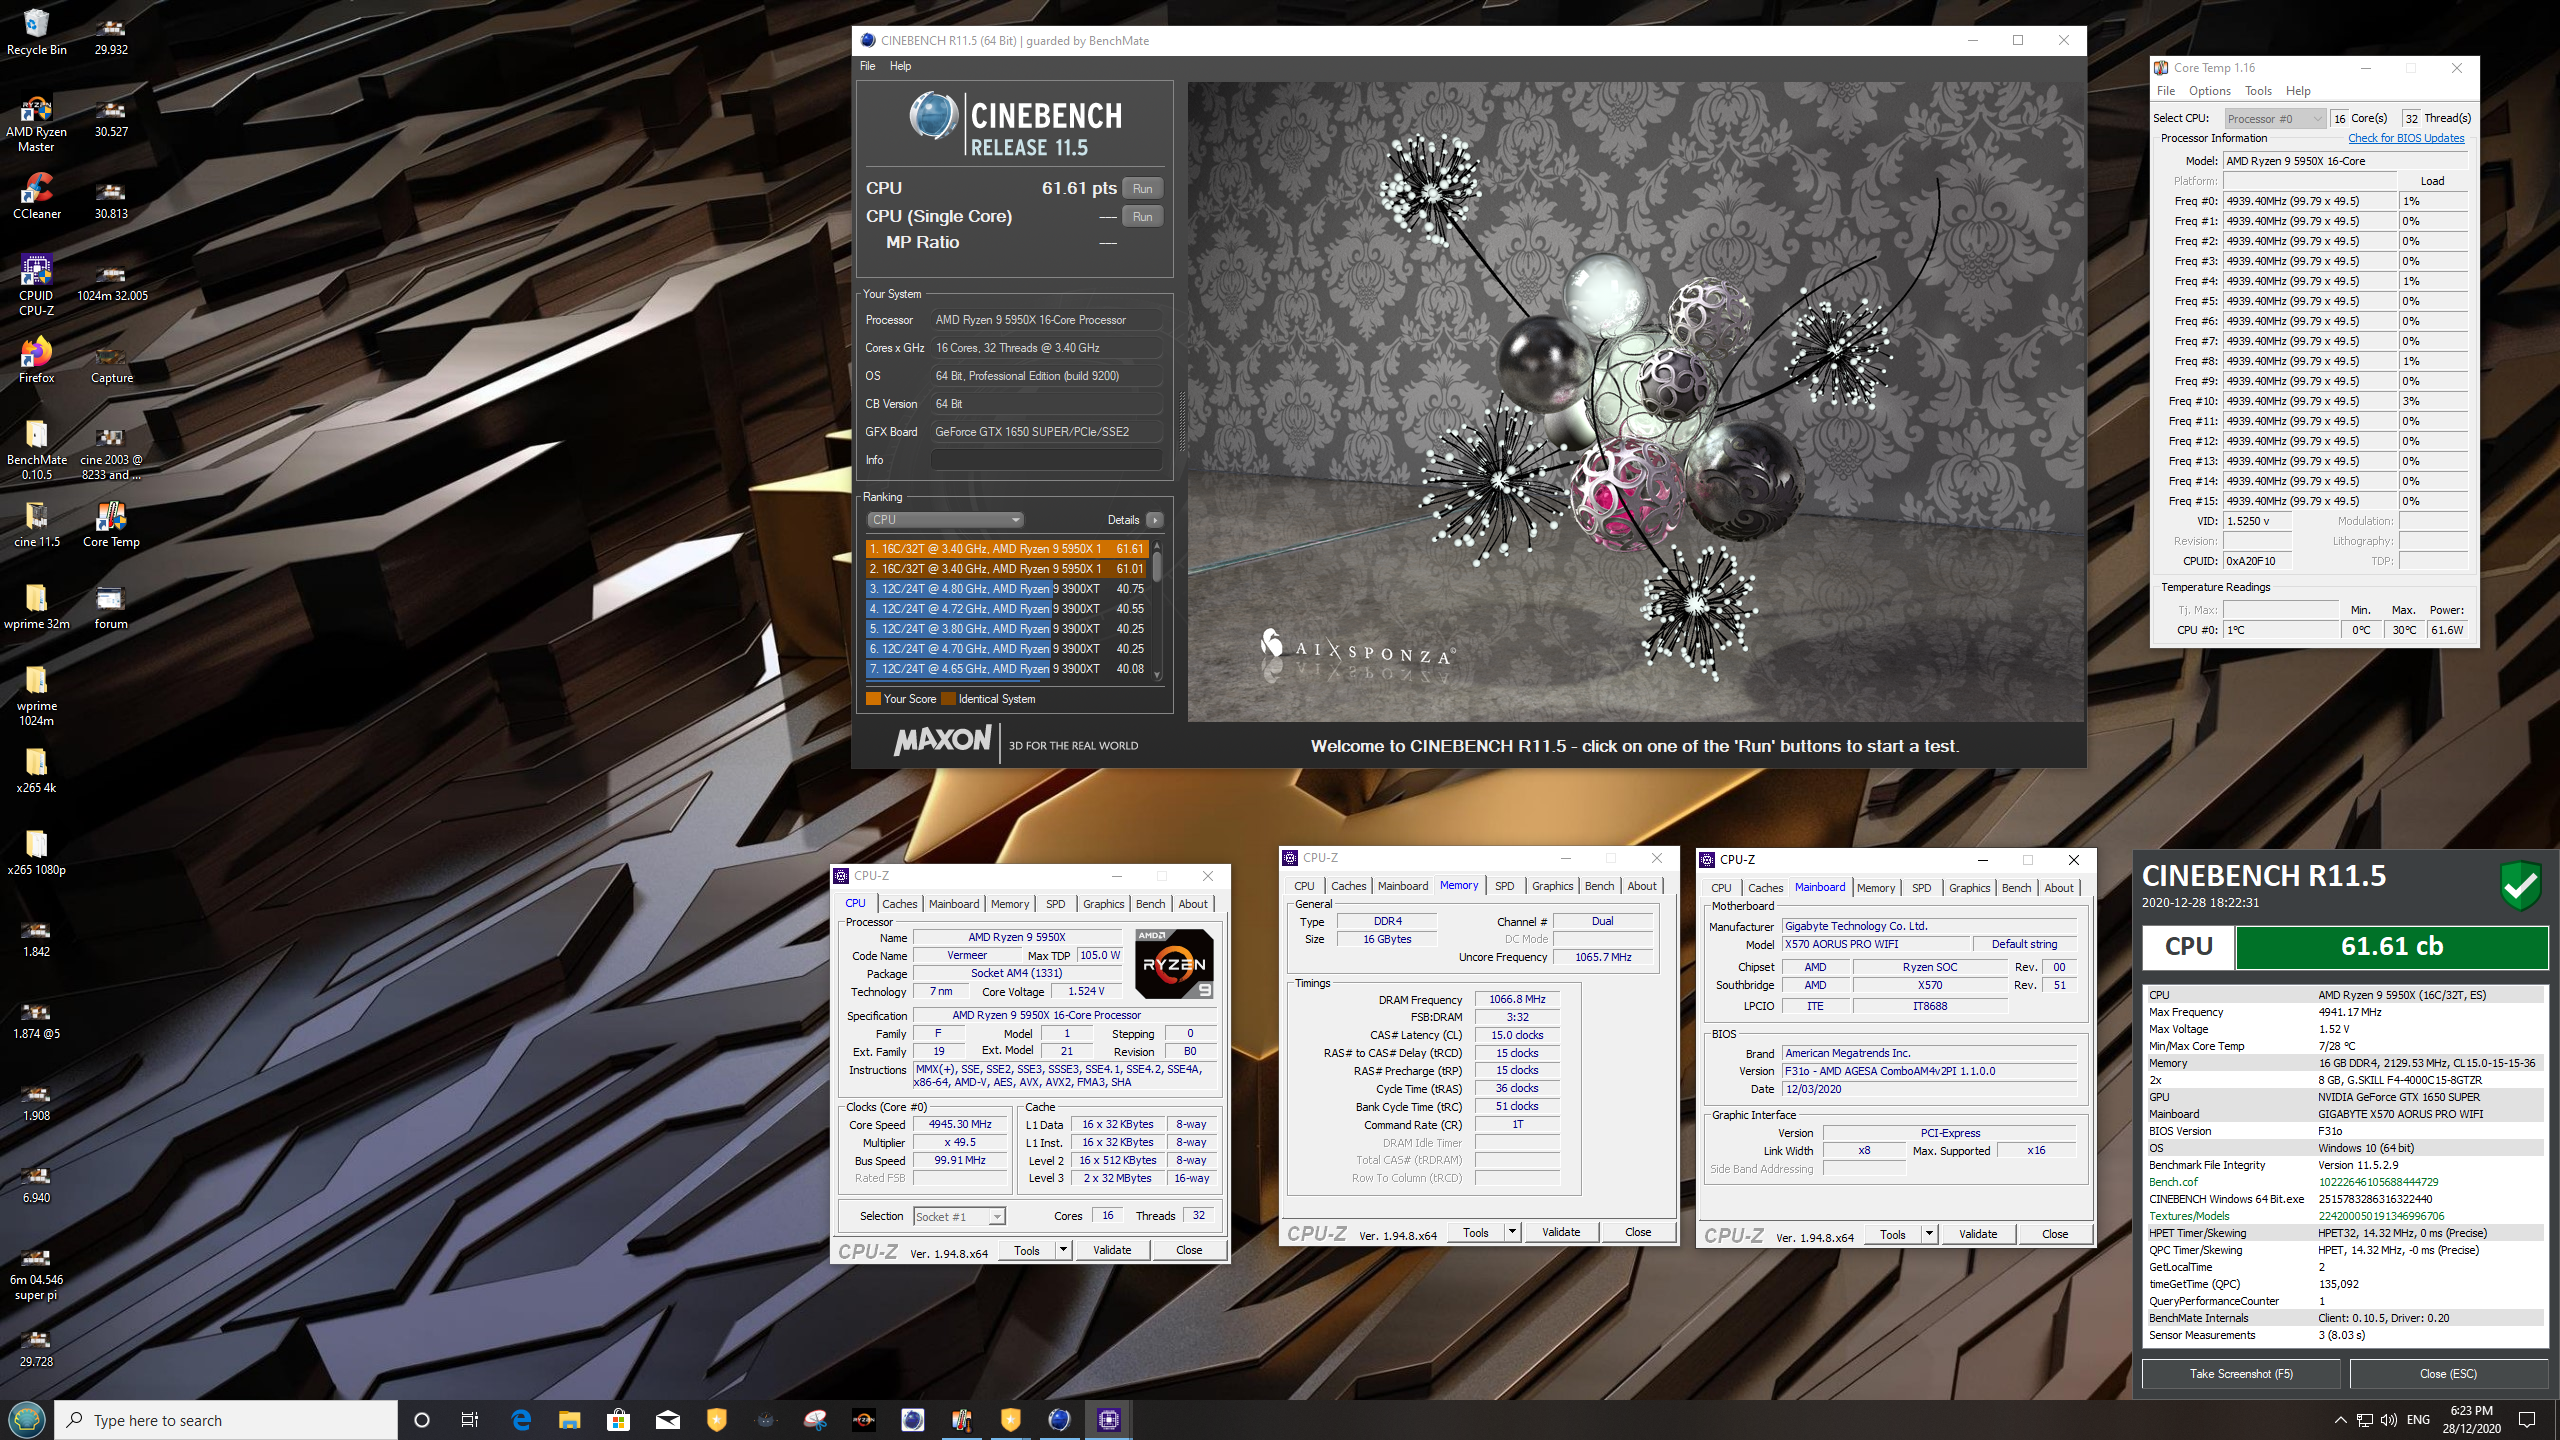This screenshot has height=1440, width=2560.
Task: Open Tools dropdown arrow in Mainboard CPU-Z window
Action: (x=1929, y=1234)
